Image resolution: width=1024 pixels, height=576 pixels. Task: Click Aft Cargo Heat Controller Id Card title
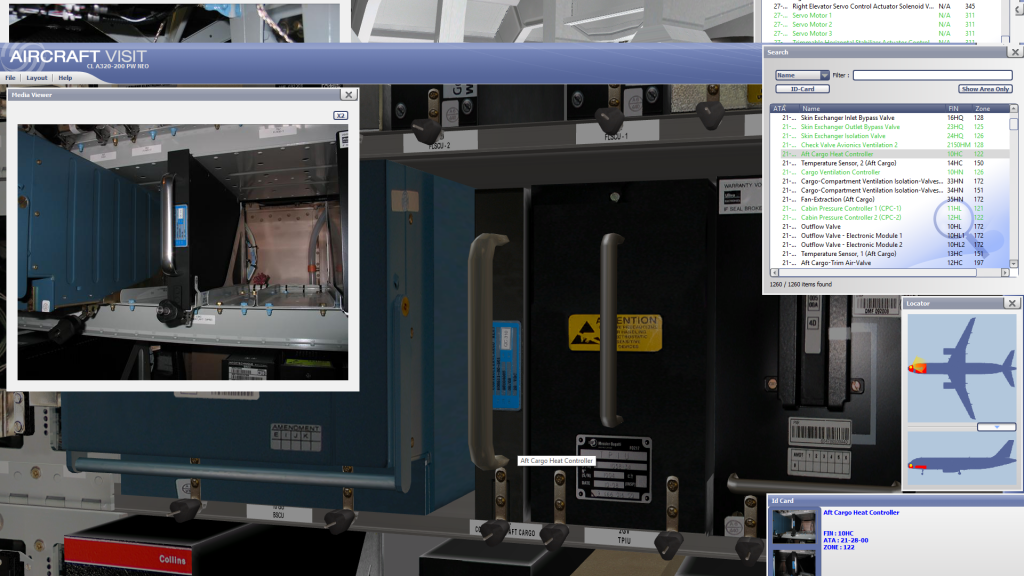pyautogui.click(x=861, y=513)
